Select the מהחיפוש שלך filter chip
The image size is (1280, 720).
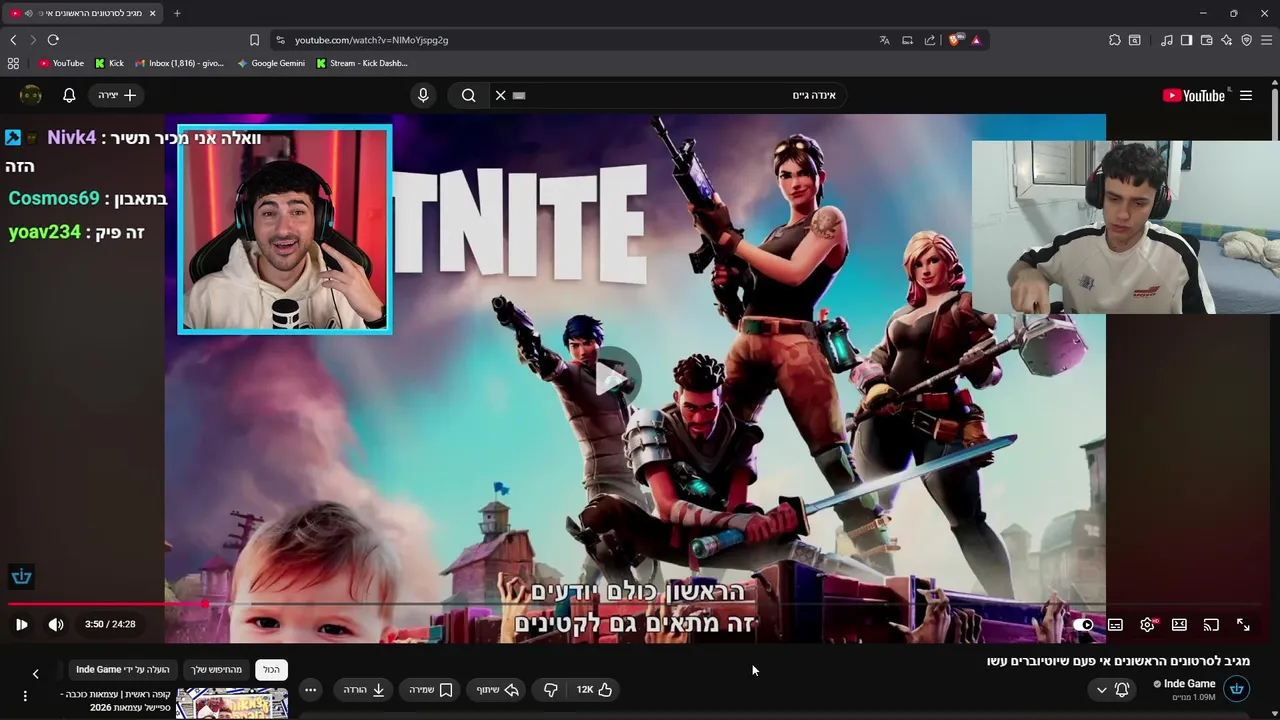click(217, 669)
